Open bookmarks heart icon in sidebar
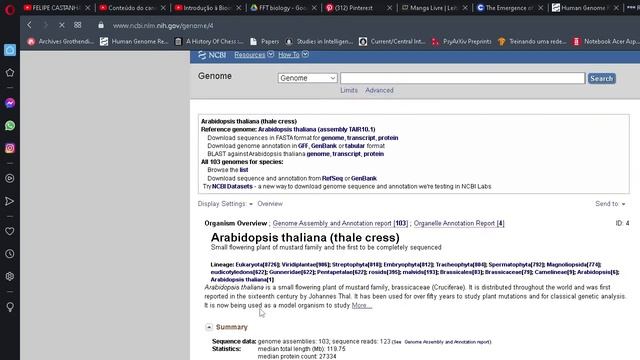 coord(10,231)
